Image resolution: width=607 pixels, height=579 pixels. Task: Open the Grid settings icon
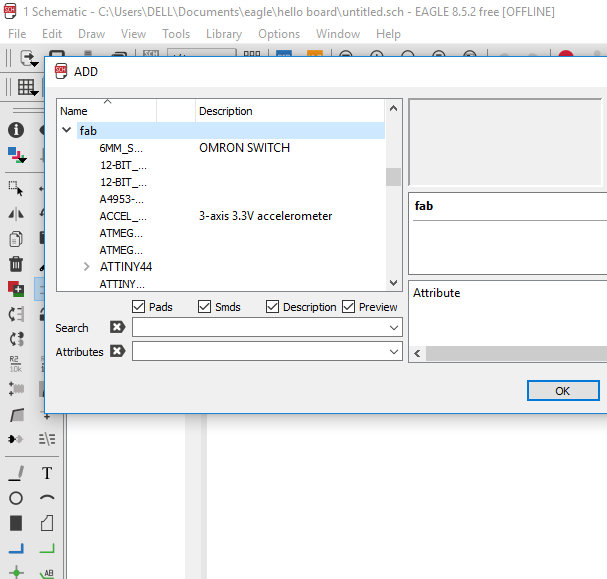(x=27, y=87)
